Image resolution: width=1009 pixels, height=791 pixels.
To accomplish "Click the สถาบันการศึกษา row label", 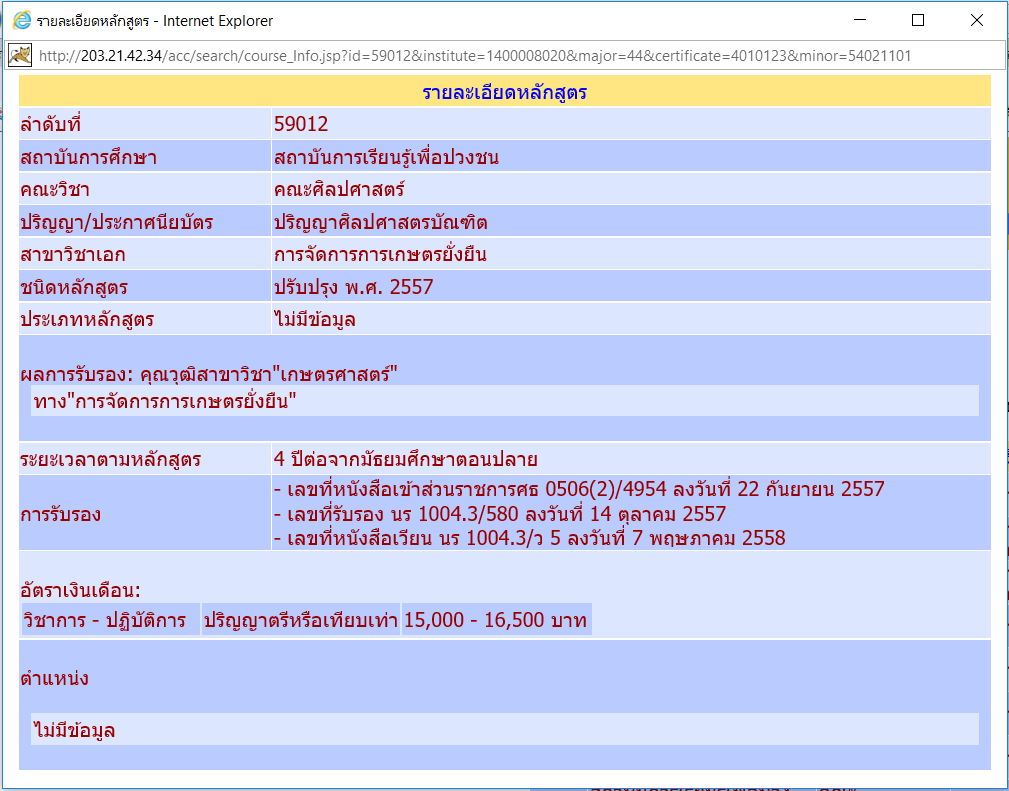I will (x=89, y=157).
